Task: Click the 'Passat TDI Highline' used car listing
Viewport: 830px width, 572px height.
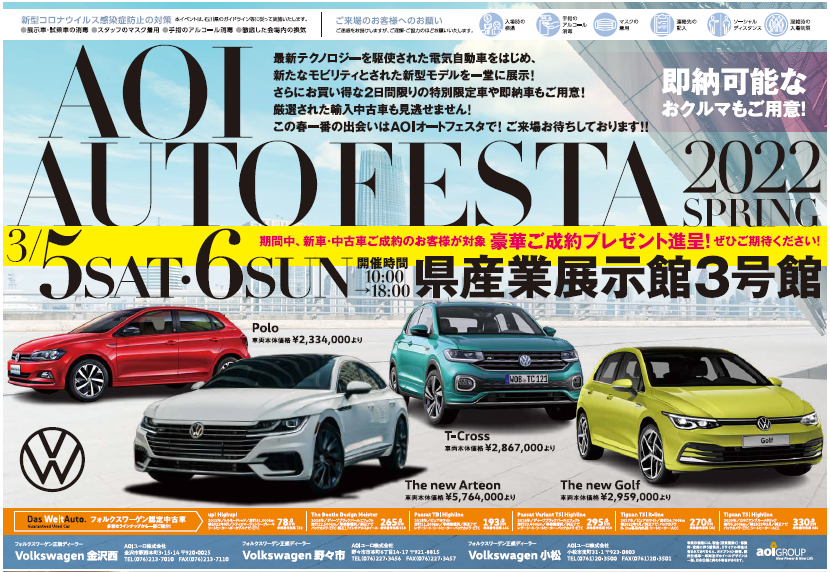Action: pos(461,521)
